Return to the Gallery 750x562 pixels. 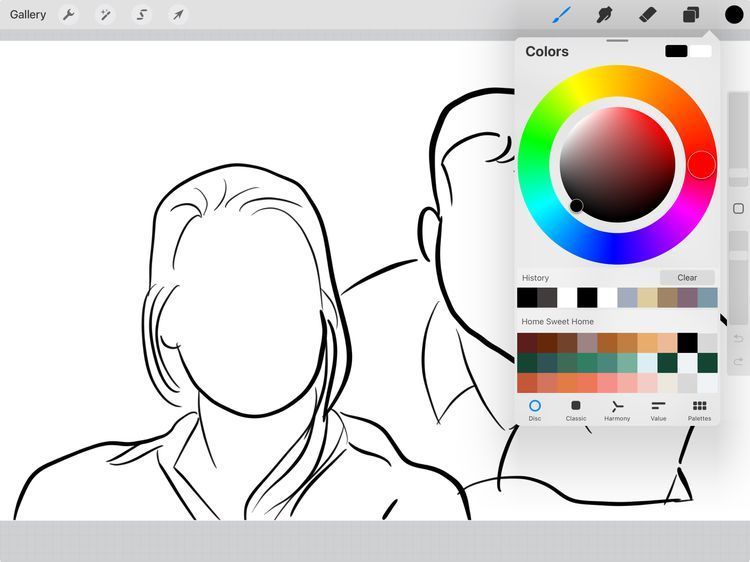tap(28, 15)
